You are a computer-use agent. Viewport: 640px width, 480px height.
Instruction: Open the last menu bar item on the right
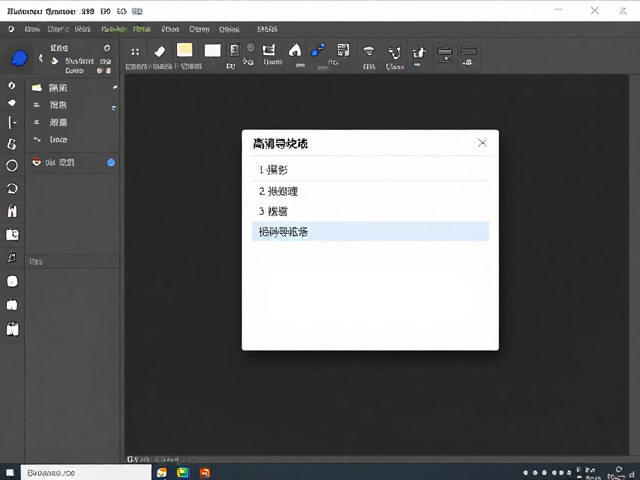(267, 29)
